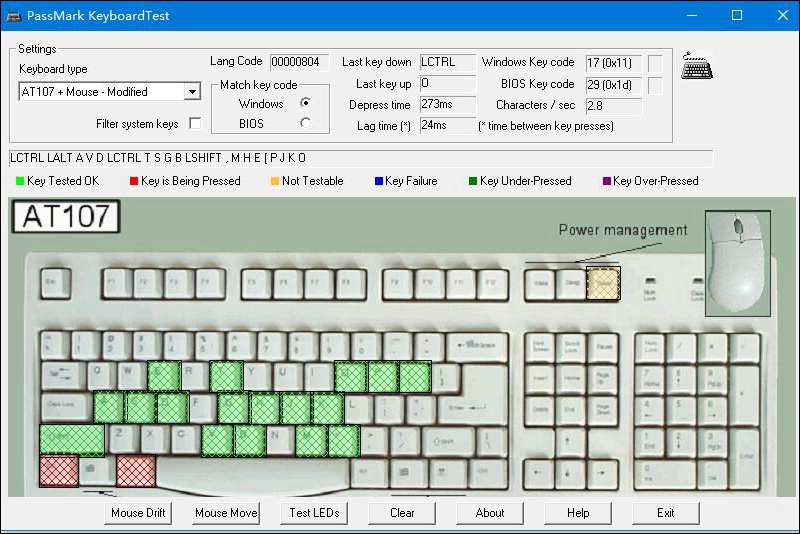Viewport: 800px width, 534px height.
Task: Click the Mouse Move button
Action: [x=226, y=513]
